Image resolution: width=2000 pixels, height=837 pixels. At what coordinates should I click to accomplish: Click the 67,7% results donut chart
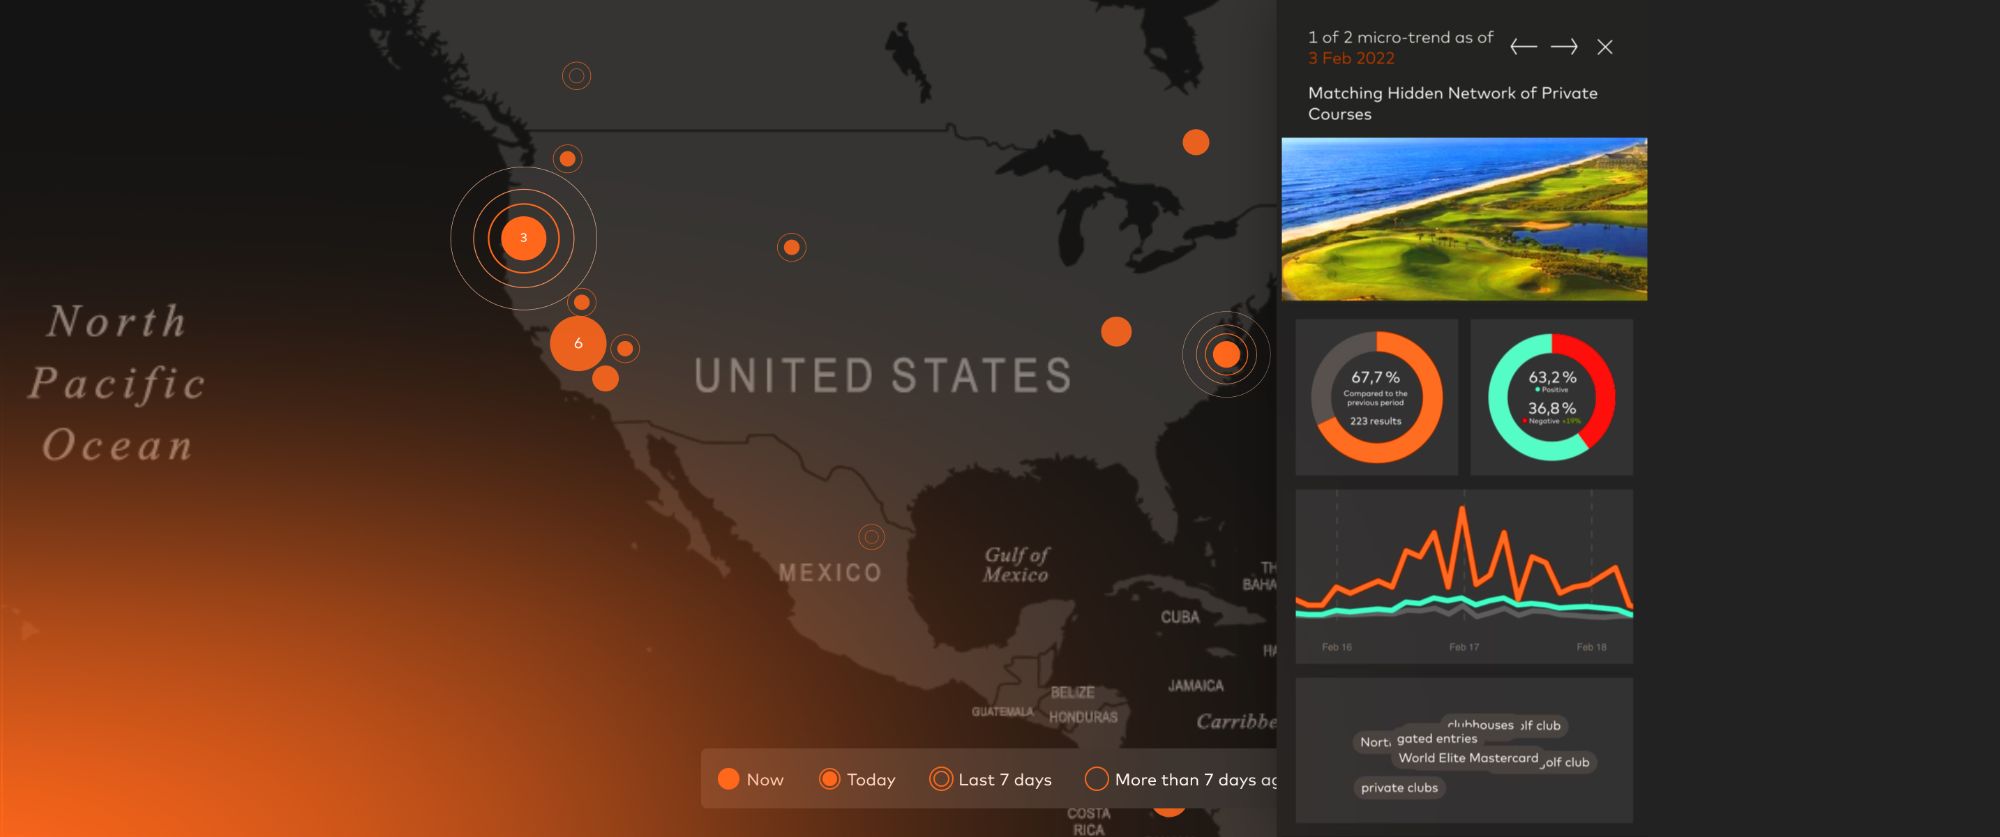(1376, 397)
